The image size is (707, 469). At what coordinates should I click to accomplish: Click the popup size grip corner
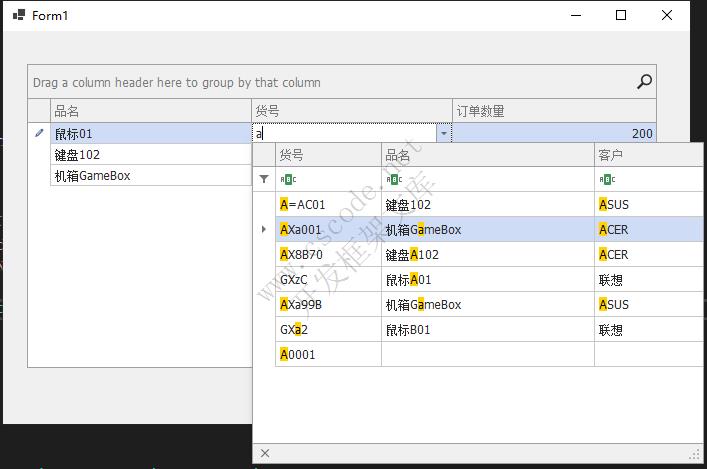695,454
